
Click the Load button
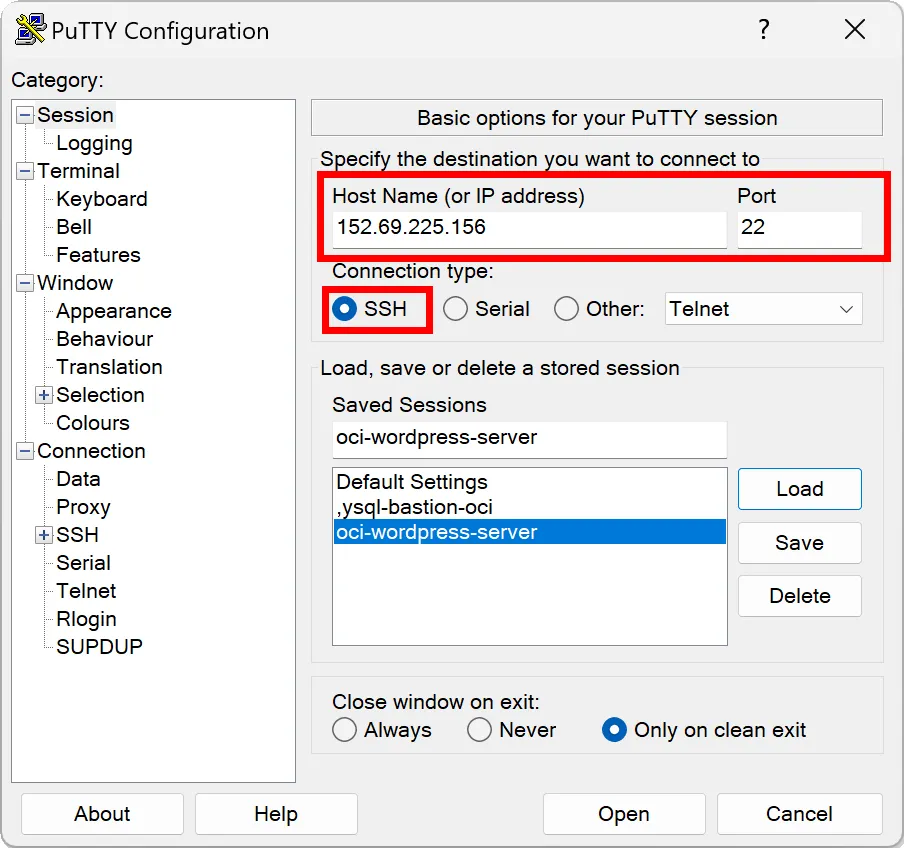pos(799,489)
